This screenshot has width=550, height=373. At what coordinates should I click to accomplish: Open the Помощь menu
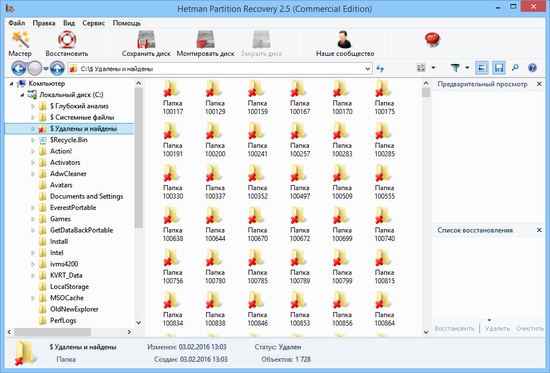[127, 23]
